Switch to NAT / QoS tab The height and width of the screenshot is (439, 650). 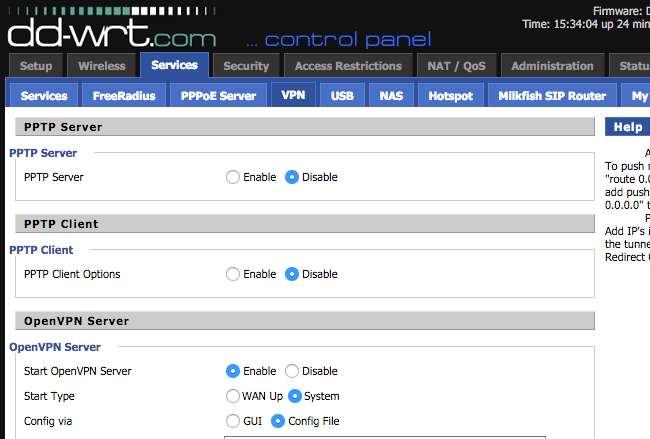point(456,65)
